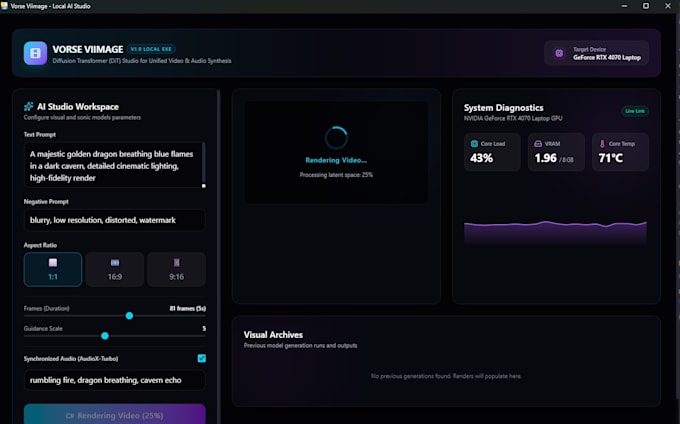The height and width of the screenshot is (424, 680).
Task: Click the GPU usage purple graph
Action: [555, 233]
